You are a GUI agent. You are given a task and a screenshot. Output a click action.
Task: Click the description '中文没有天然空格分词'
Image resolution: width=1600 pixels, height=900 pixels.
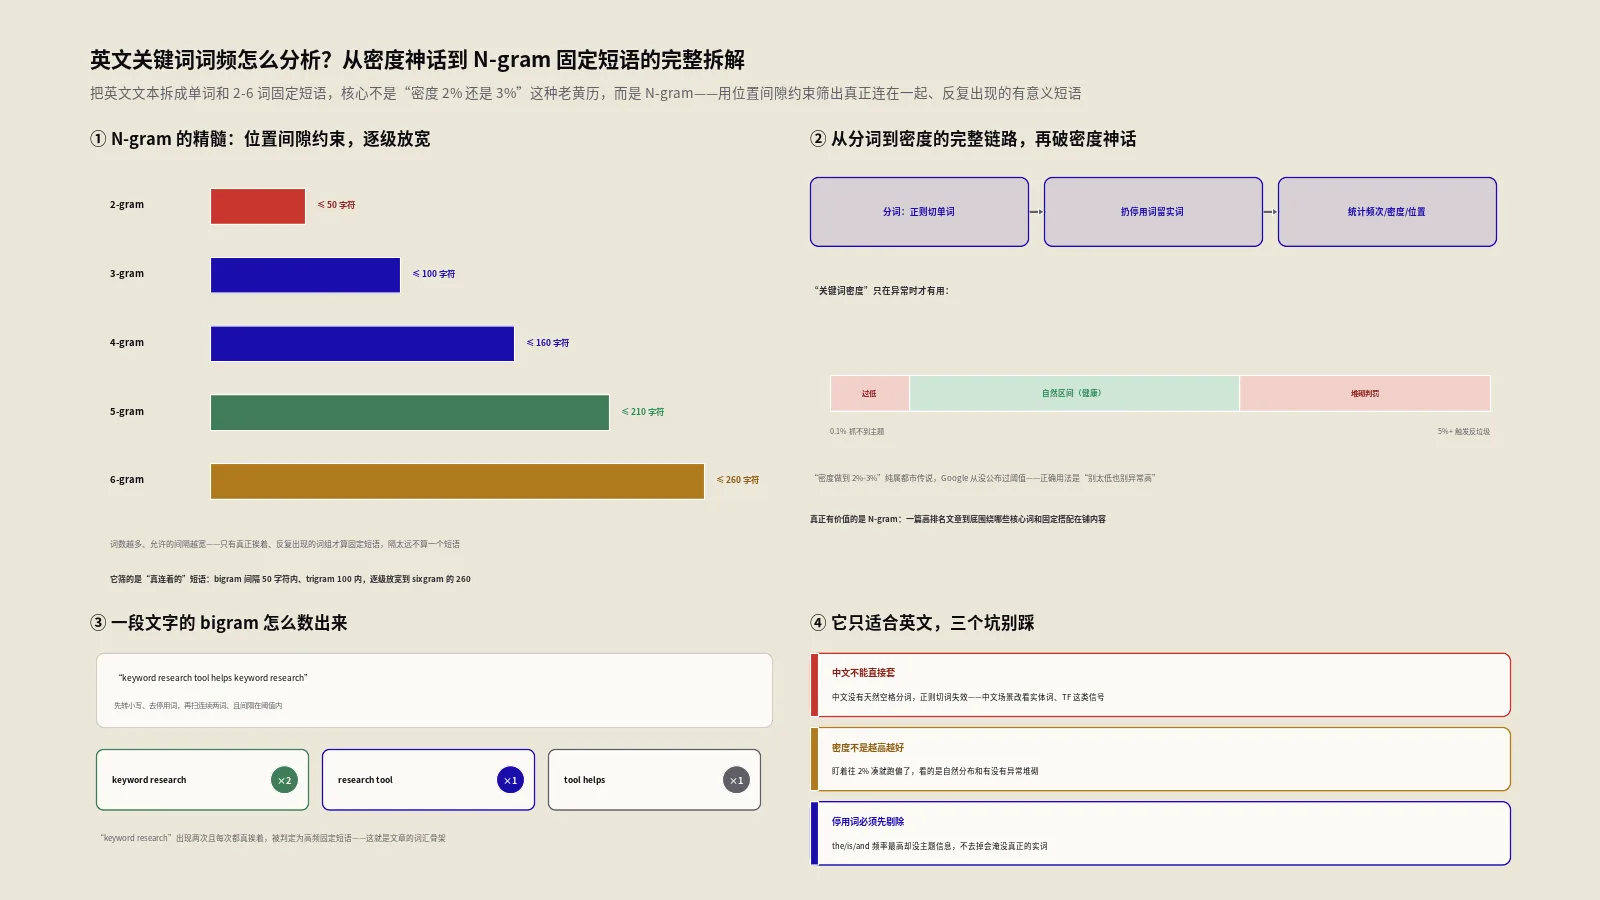click(968, 697)
